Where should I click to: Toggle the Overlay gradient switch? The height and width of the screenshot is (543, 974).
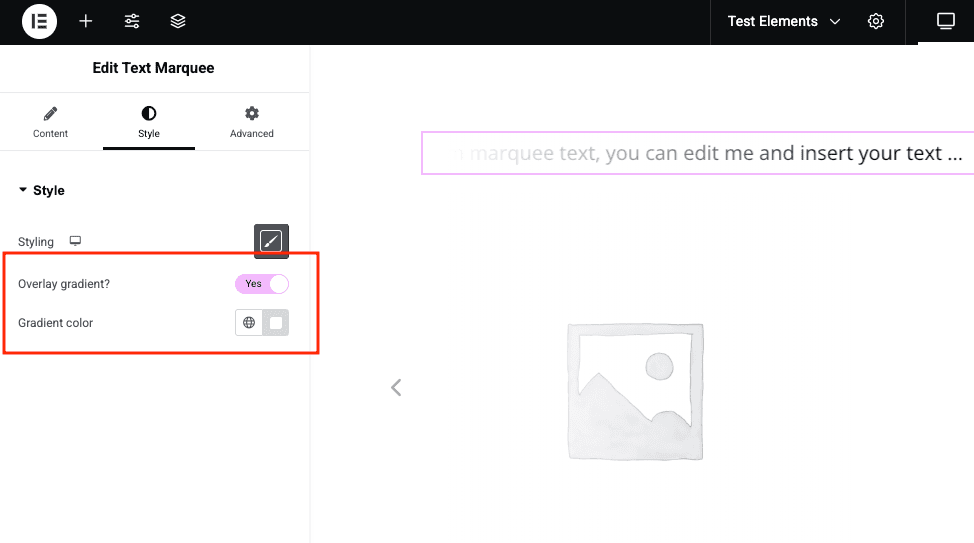[x=262, y=284]
